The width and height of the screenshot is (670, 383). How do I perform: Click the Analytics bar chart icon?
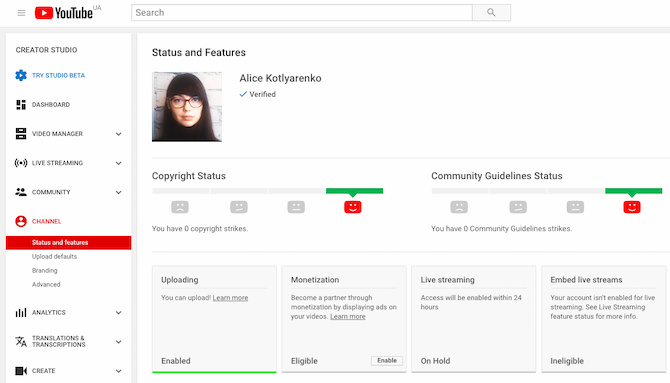click(x=21, y=312)
